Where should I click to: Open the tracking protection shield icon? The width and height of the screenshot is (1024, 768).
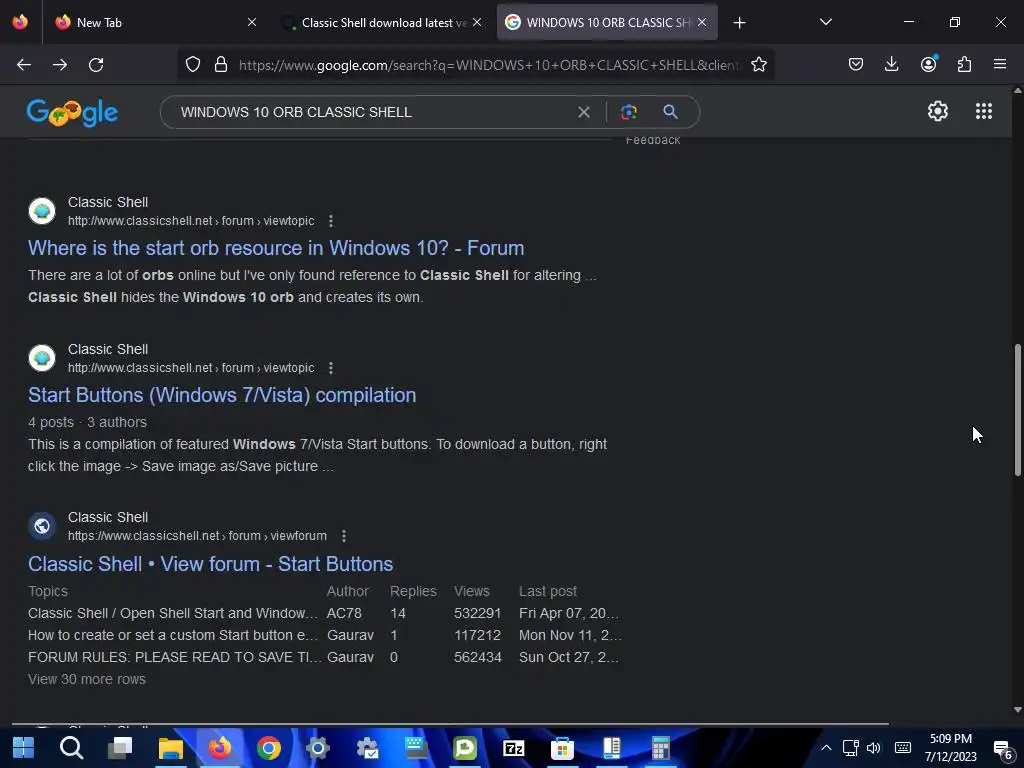(193, 65)
